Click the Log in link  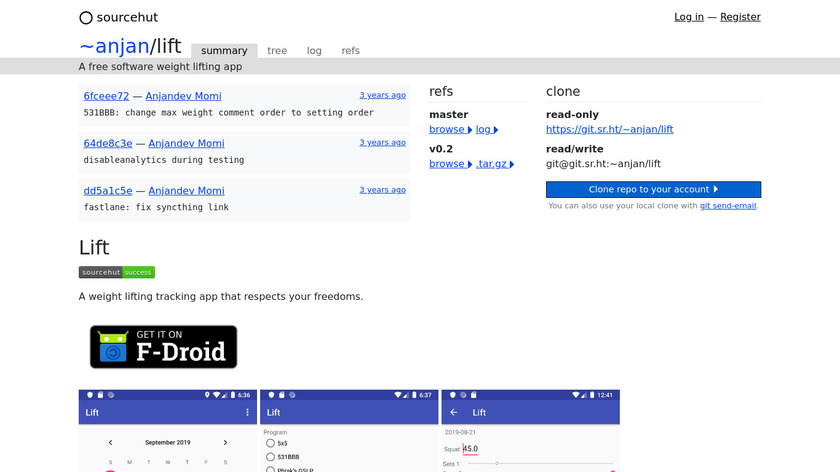(688, 17)
